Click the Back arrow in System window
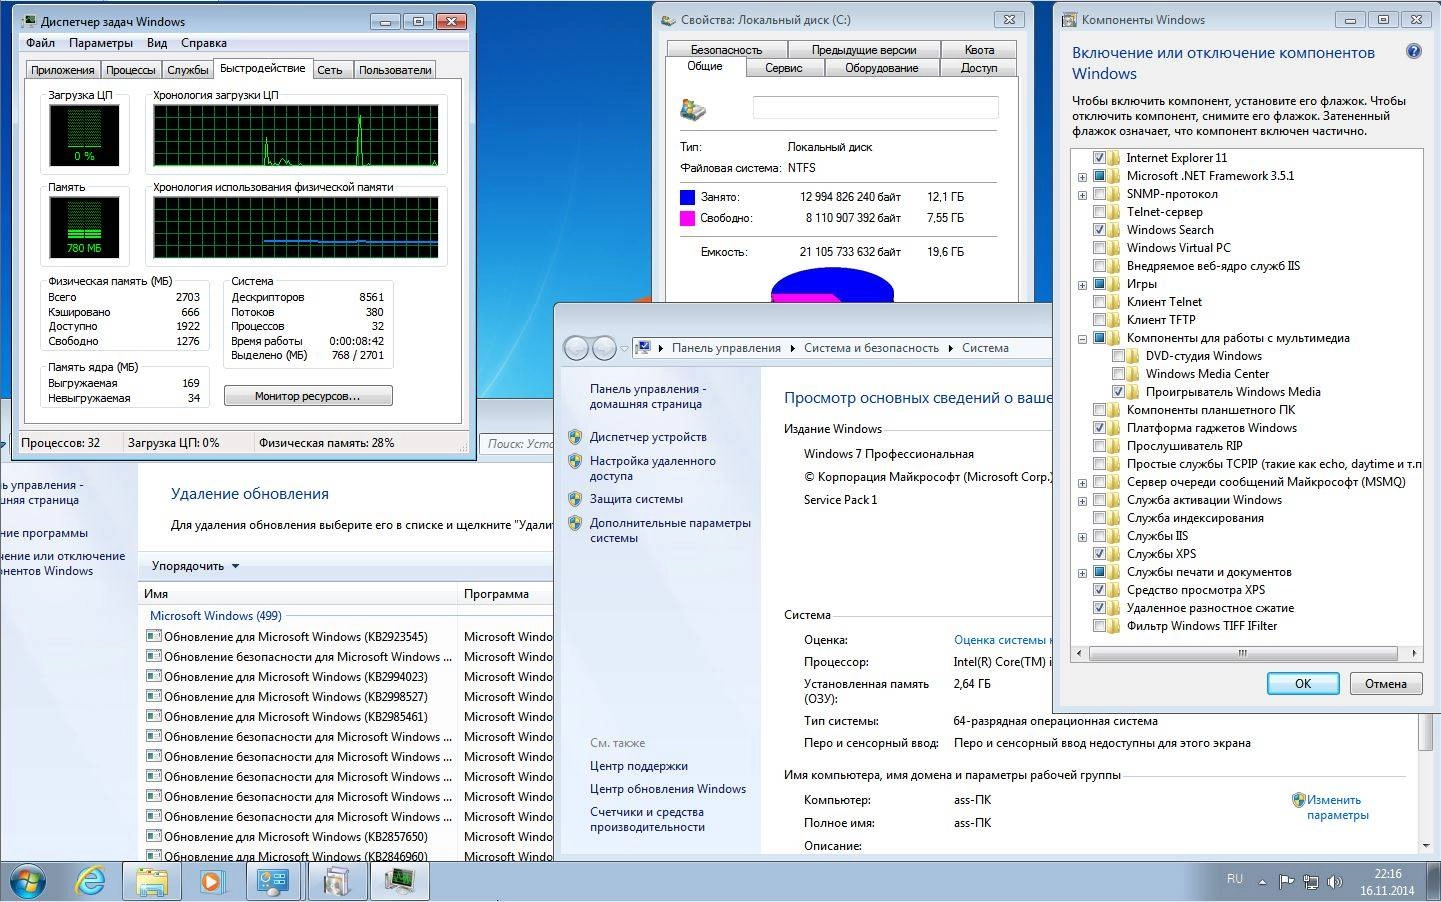This screenshot has width=1441, height=902. click(576, 348)
